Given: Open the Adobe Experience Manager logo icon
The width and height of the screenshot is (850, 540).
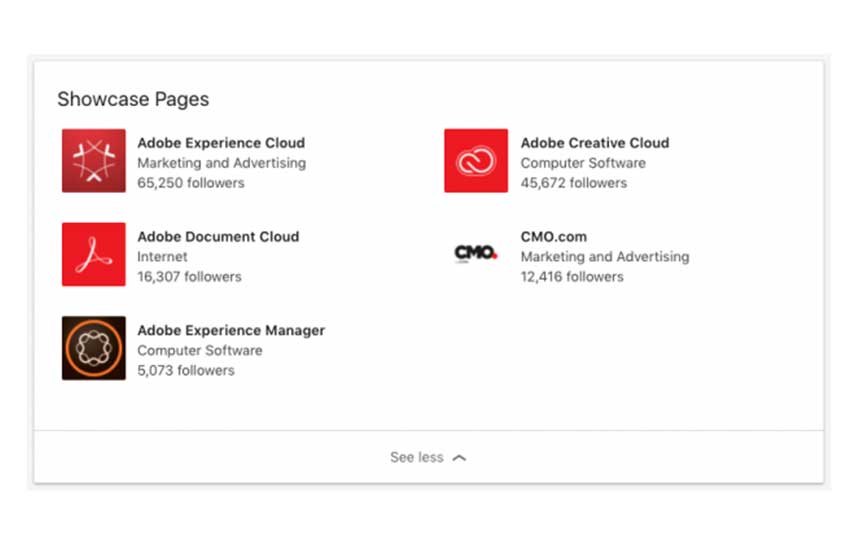Looking at the screenshot, I should 94,348.
